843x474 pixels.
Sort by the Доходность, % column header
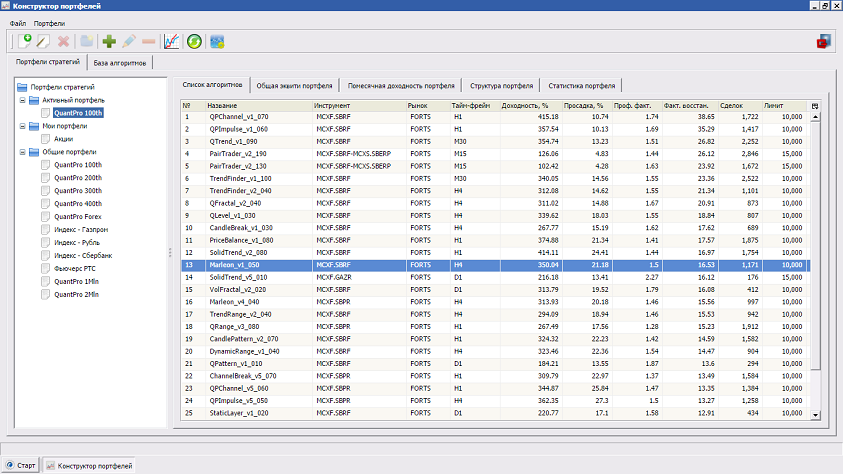[x=525, y=105]
